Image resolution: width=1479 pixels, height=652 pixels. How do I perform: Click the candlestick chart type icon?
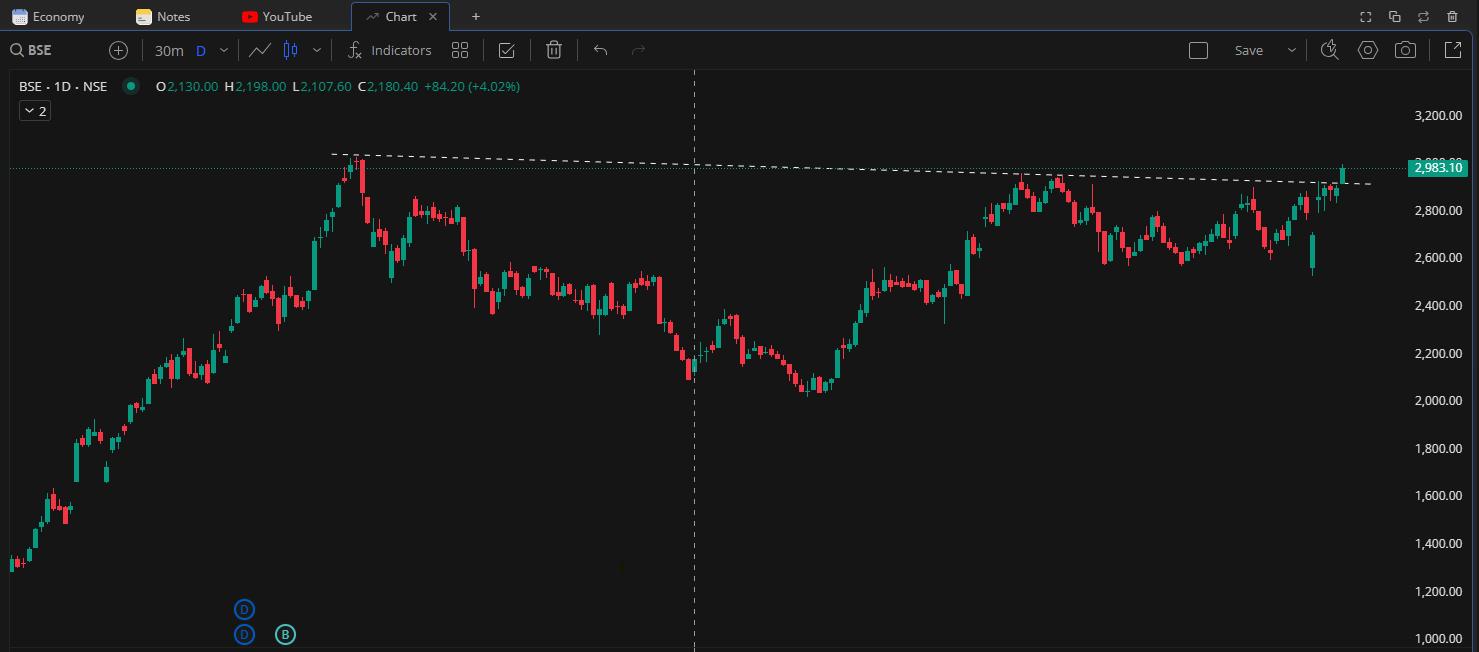291,50
